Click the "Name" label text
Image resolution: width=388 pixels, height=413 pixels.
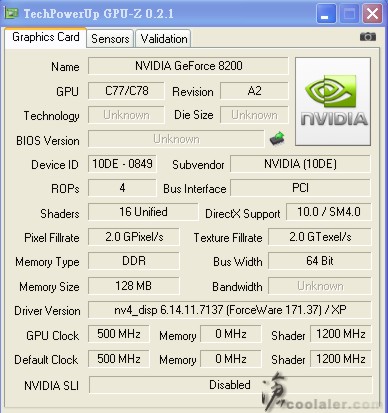tap(65, 67)
